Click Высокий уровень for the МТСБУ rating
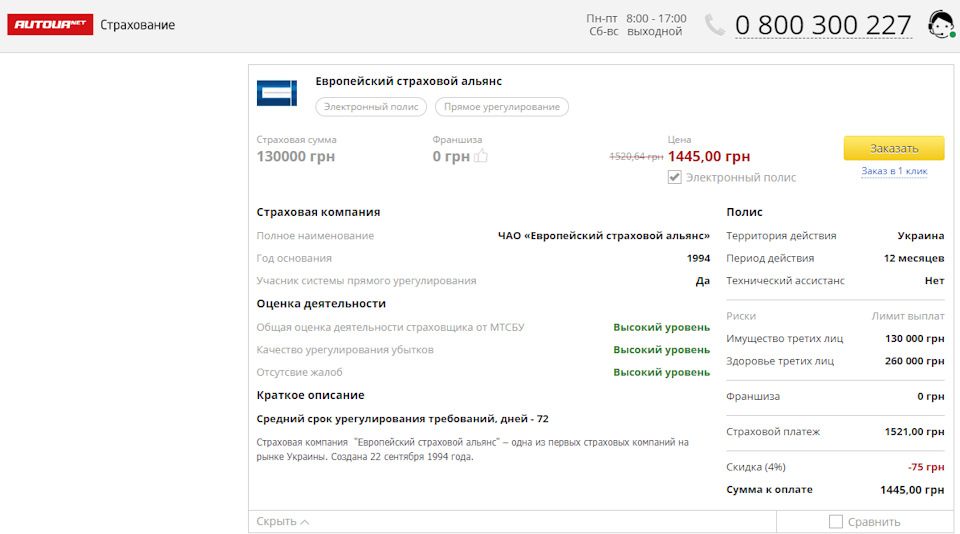The image size is (960, 534). click(661, 328)
